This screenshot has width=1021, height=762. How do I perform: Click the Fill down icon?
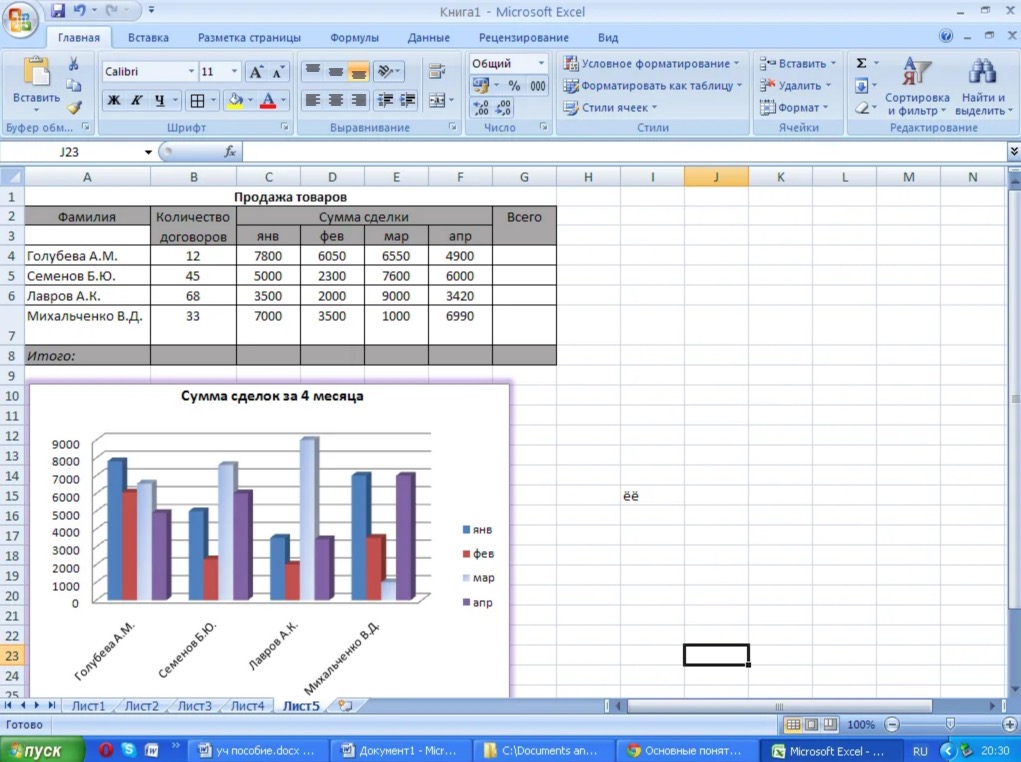coord(861,85)
